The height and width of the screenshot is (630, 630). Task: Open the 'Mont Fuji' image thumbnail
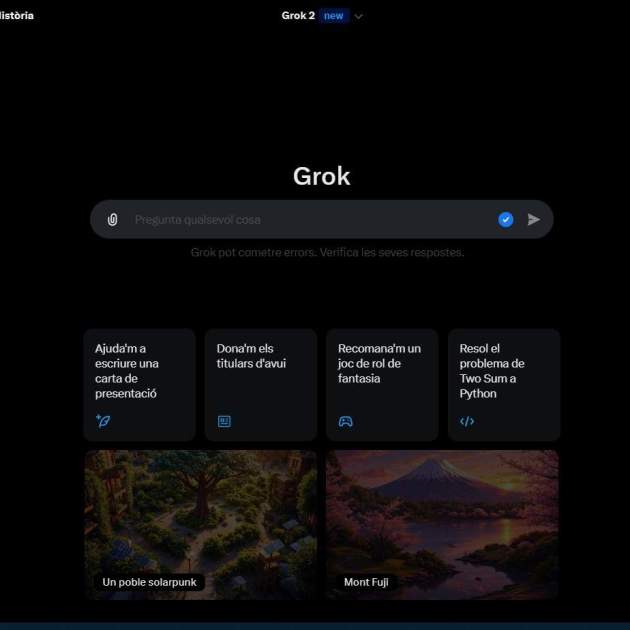[442, 525]
